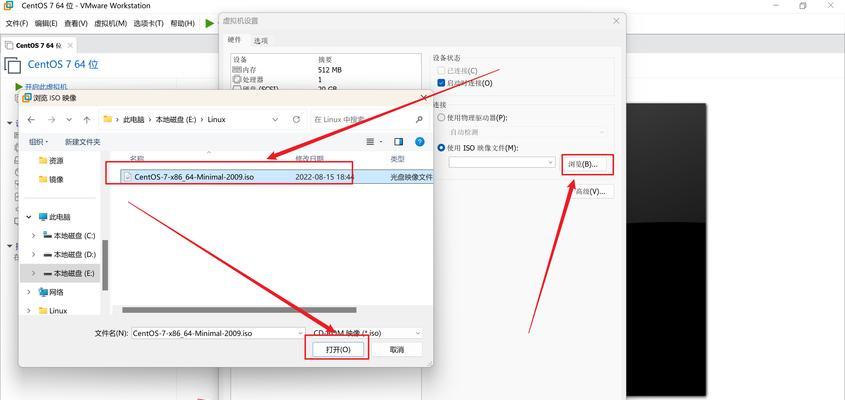Open help with the blue question icon

[x=420, y=142]
